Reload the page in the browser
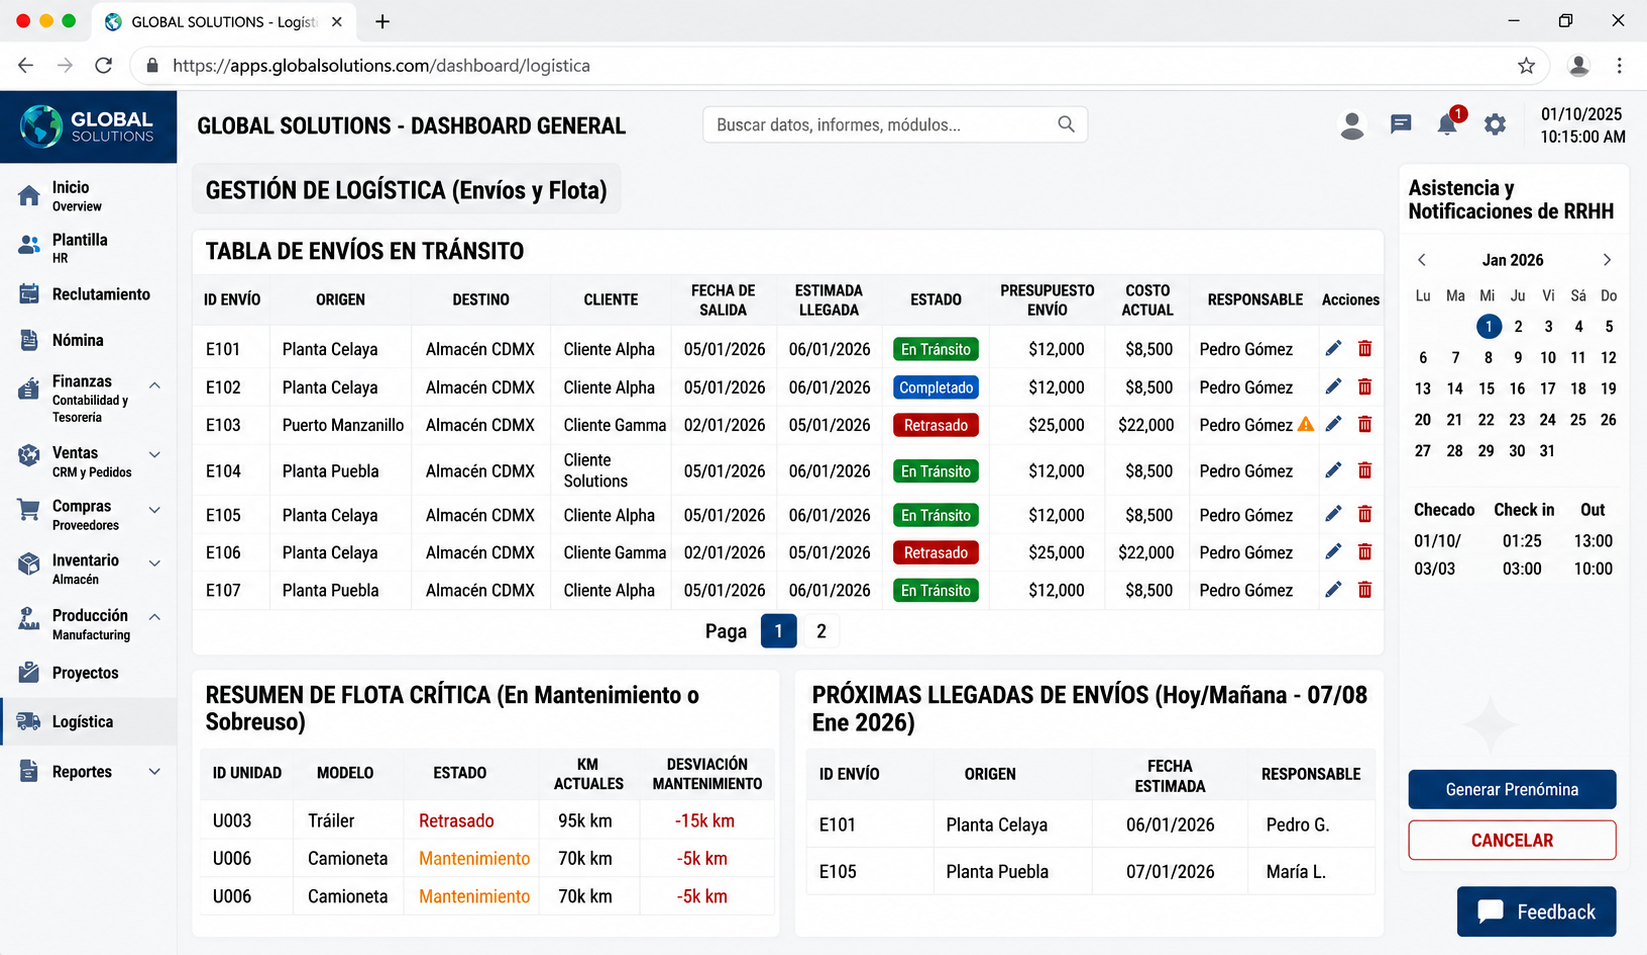 coord(103,65)
